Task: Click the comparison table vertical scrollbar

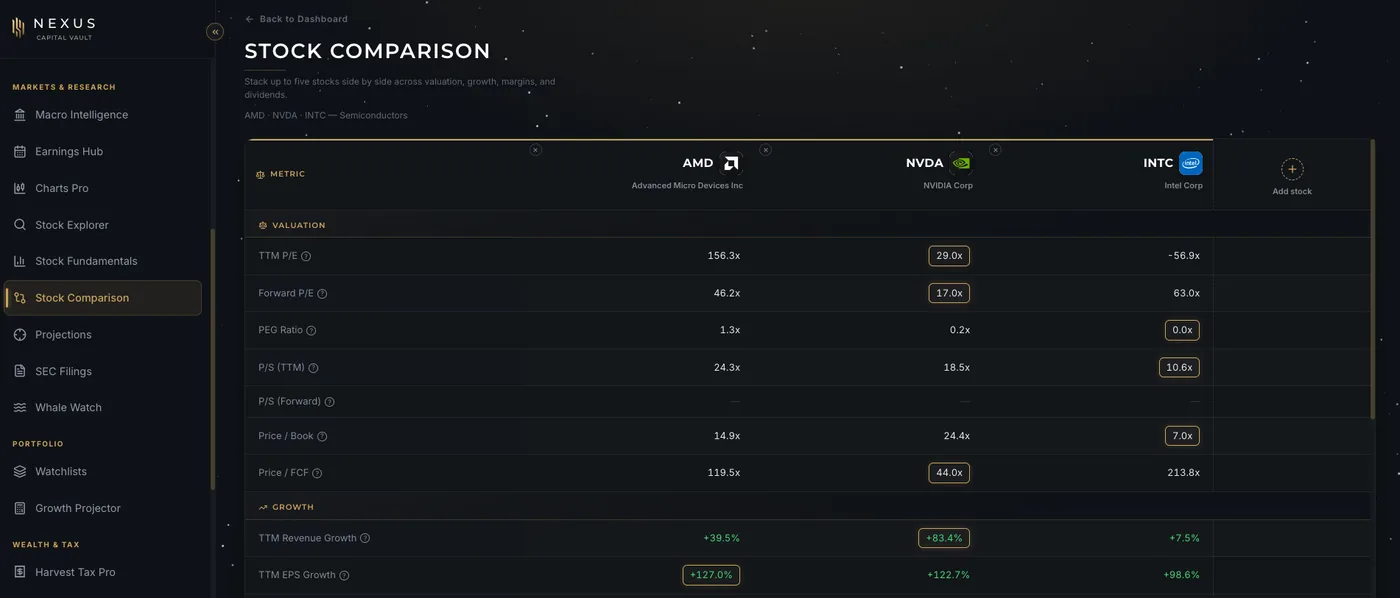Action: (x=1373, y=280)
